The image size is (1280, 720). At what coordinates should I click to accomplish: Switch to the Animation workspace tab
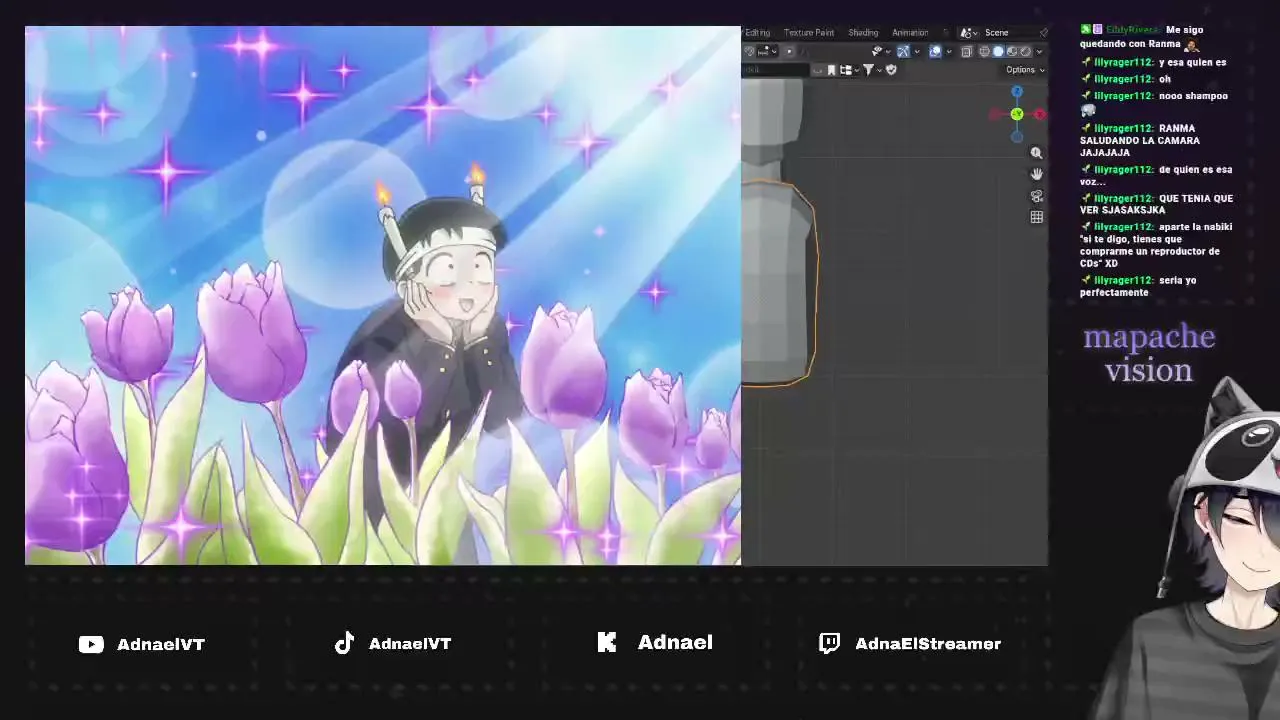coord(910,33)
